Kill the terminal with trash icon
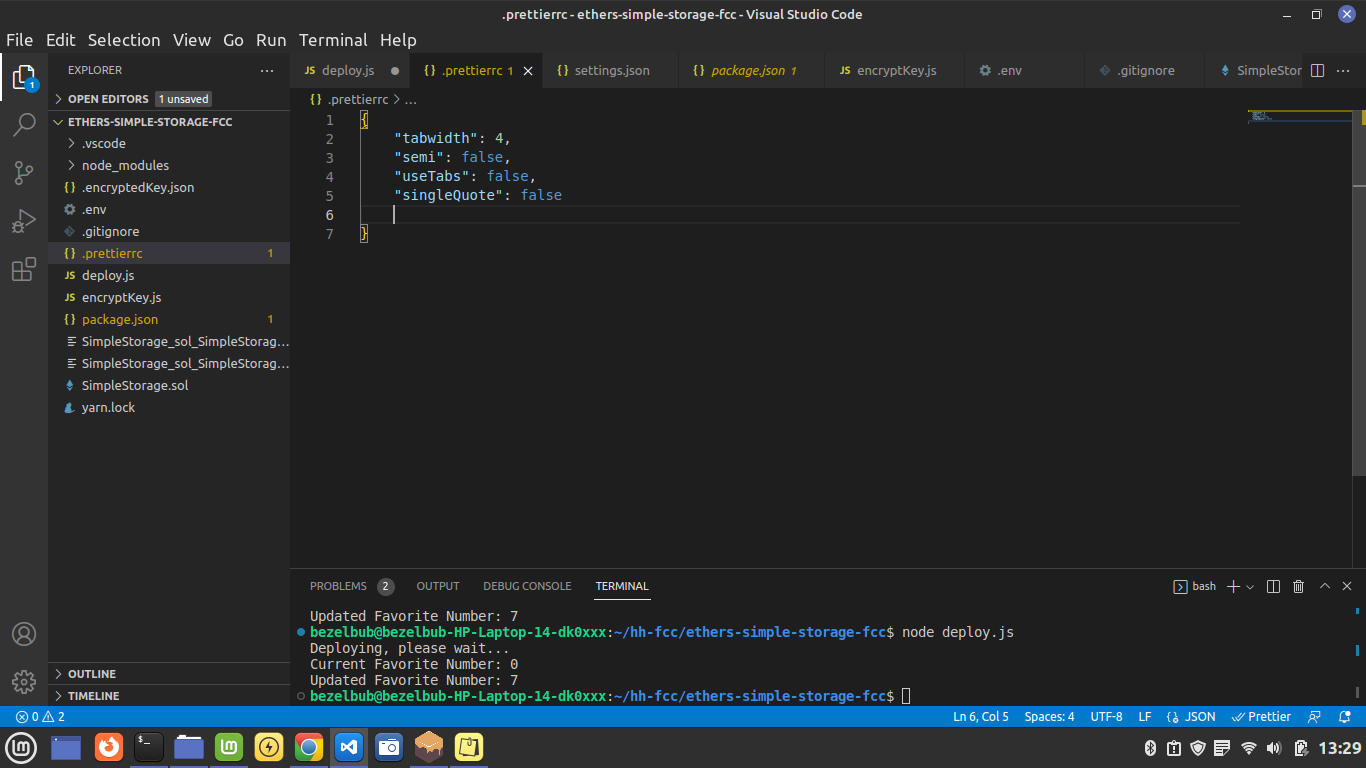Viewport: 1366px width, 768px height. [x=1298, y=586]
